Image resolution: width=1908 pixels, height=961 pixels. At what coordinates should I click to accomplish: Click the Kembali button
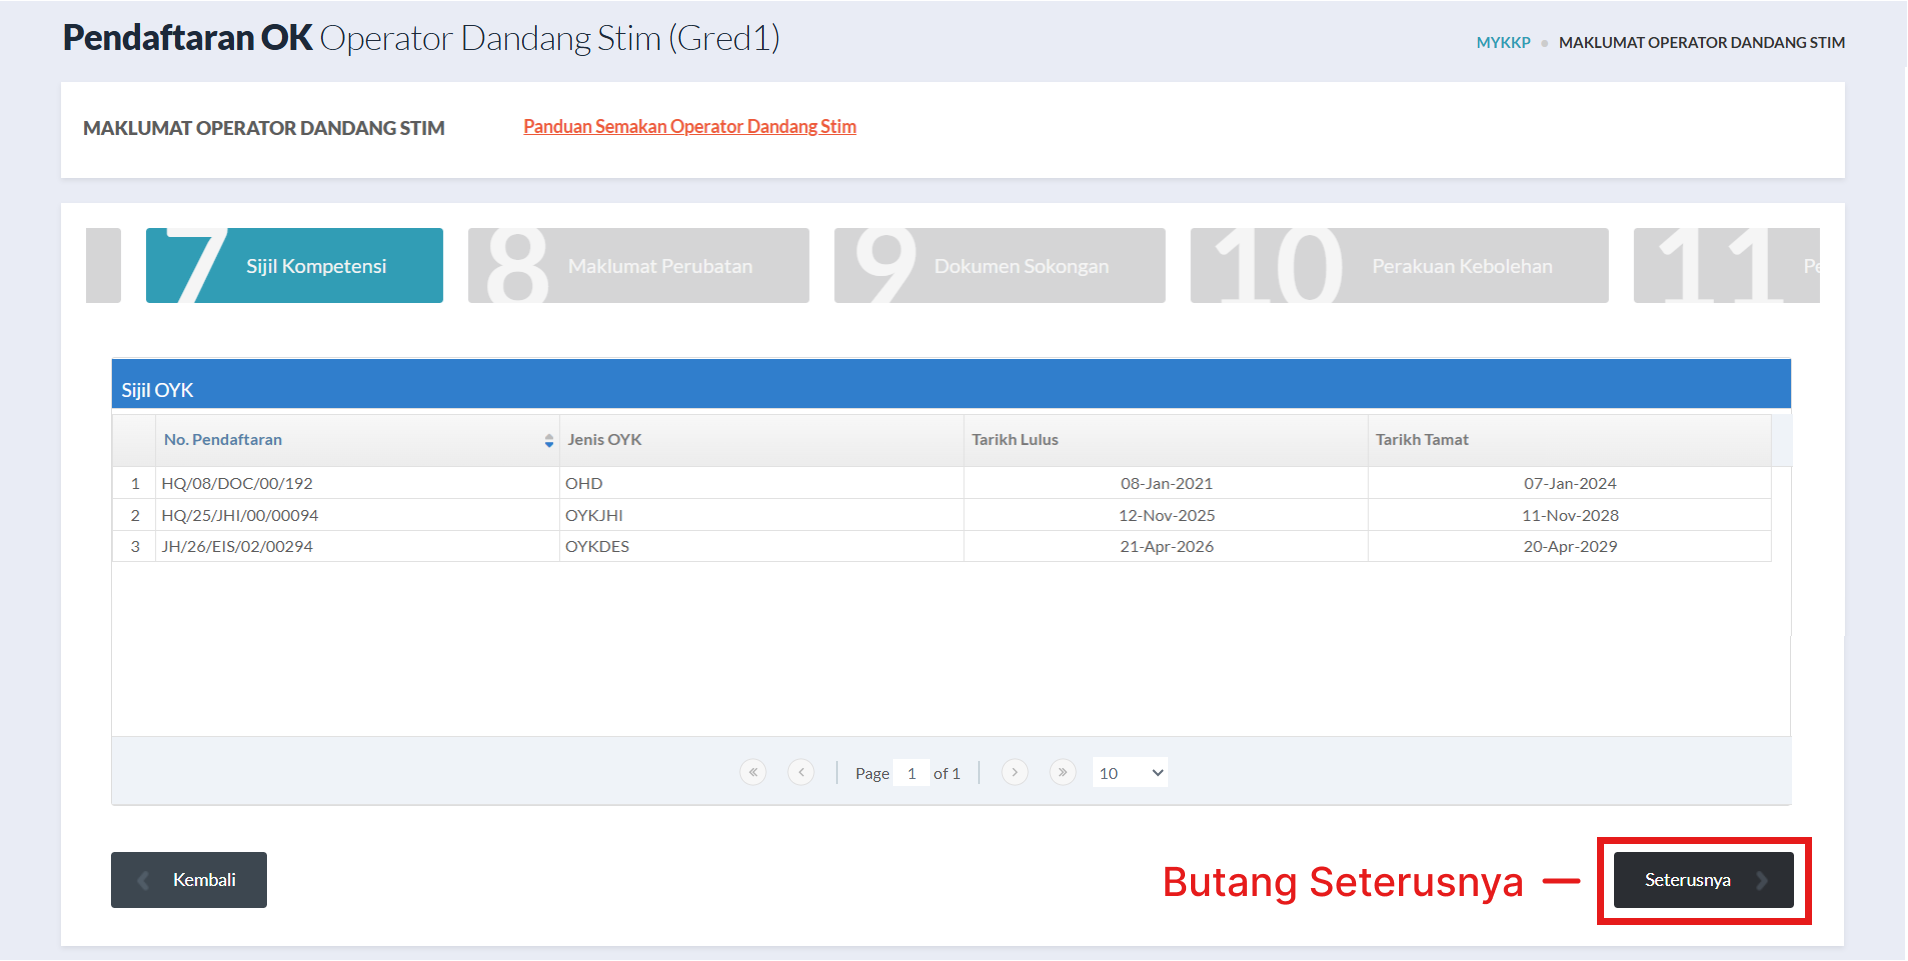tap(189, 880)
